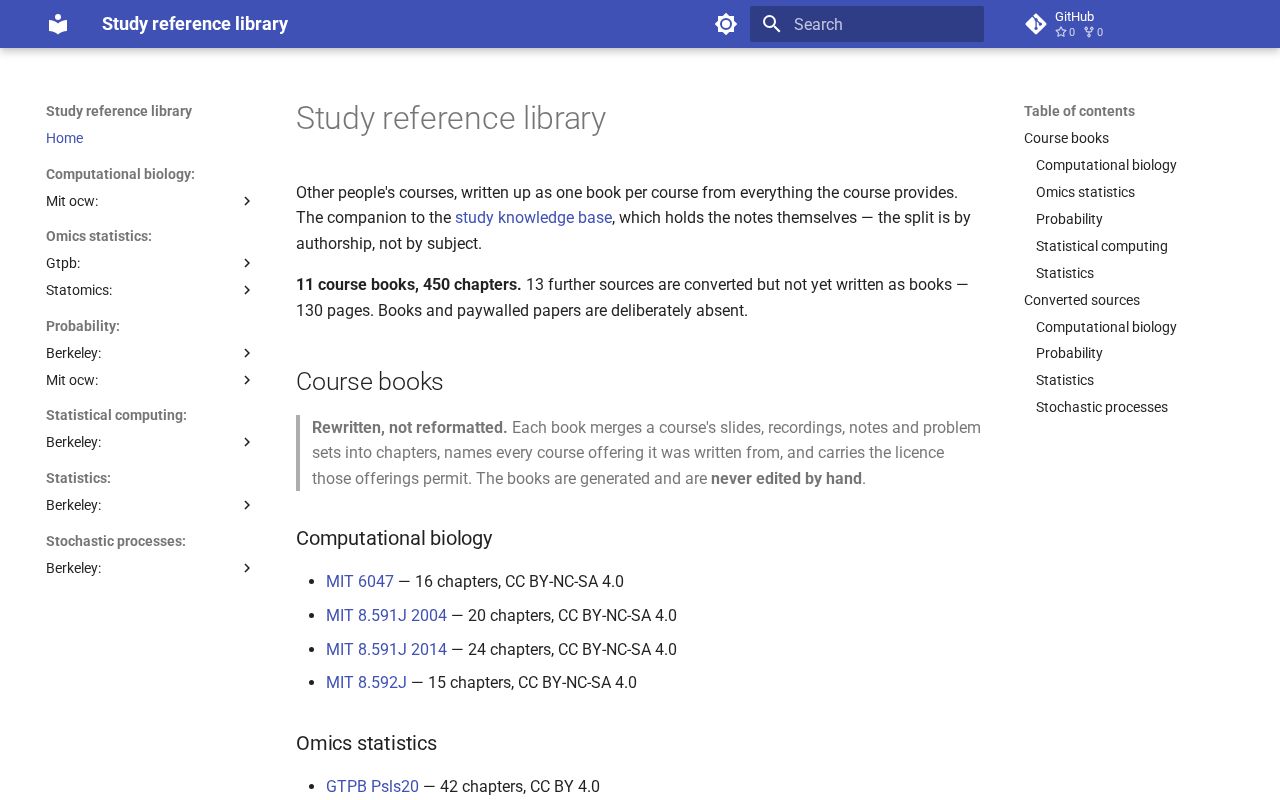Click the 'Omics statistics' heading in main content

(x=366, y=743)
